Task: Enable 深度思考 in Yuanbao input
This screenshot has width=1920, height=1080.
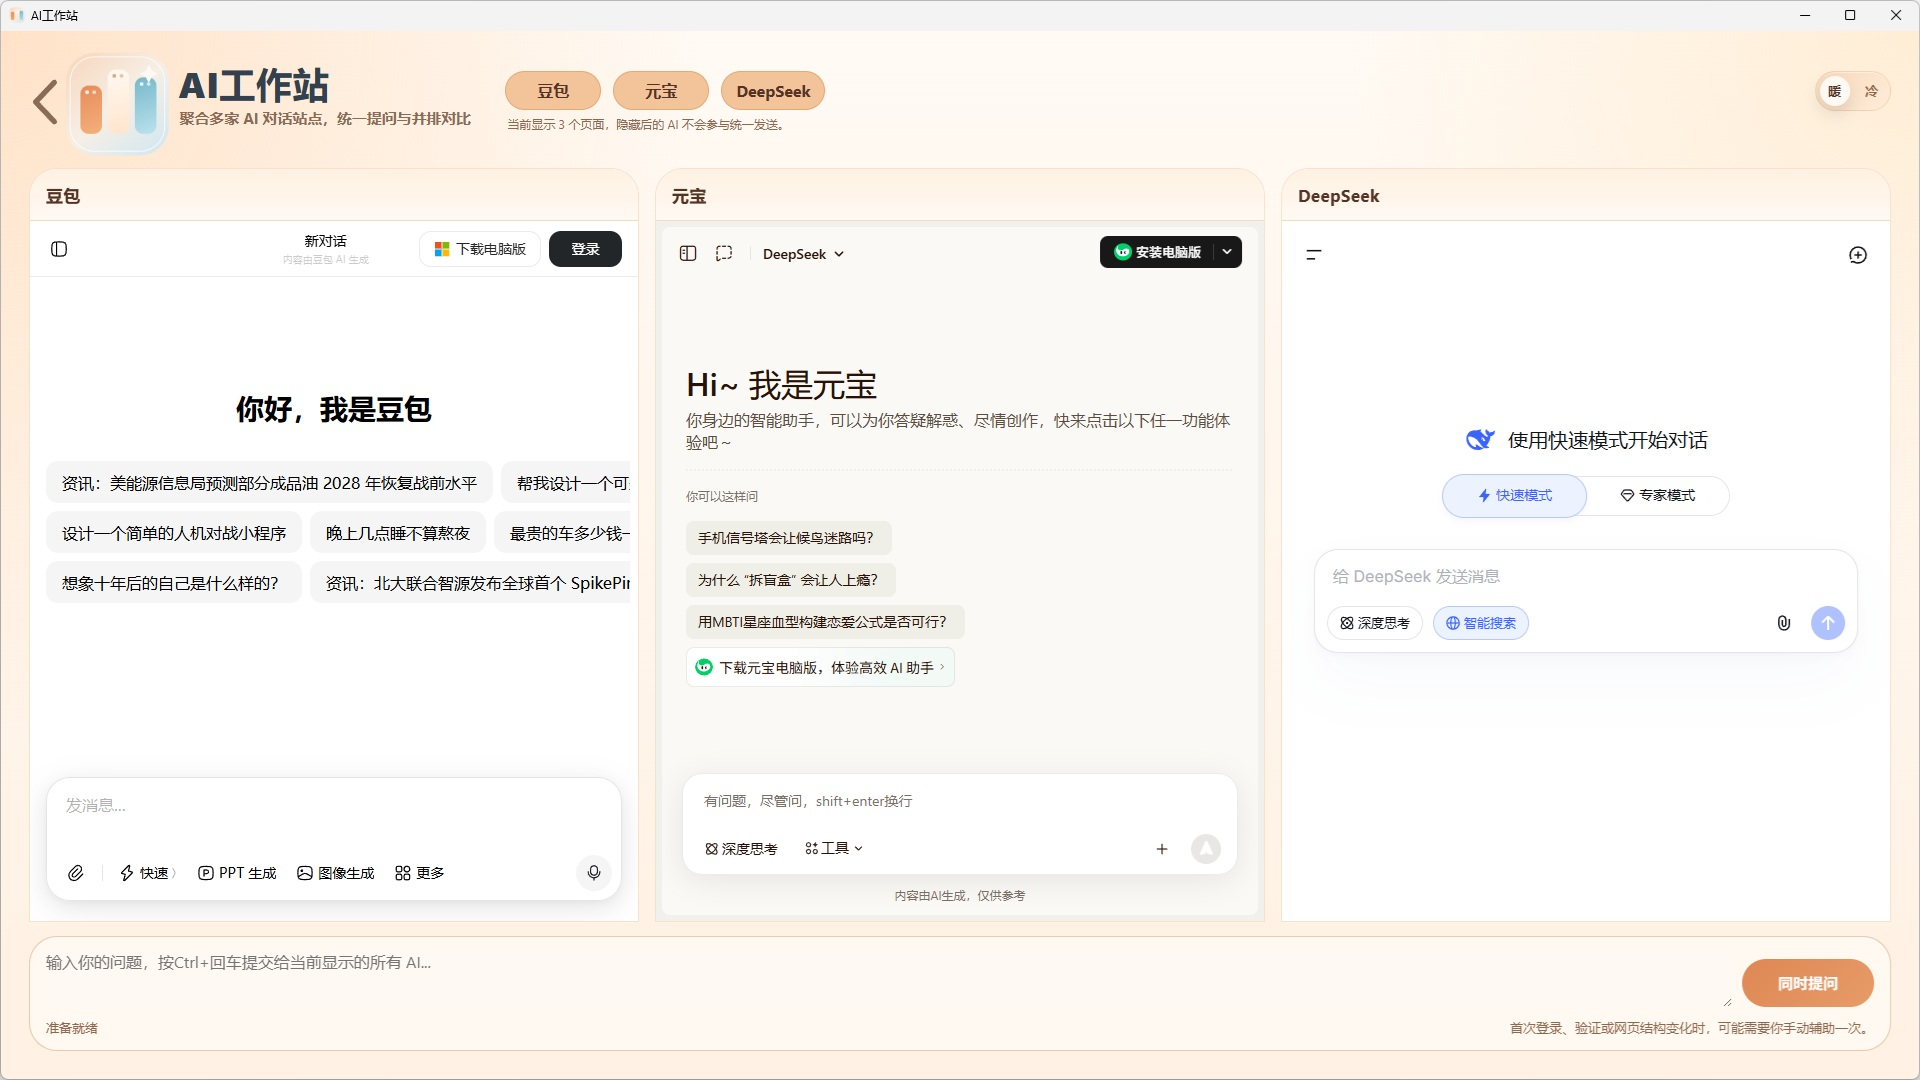Action: (741, 849)
